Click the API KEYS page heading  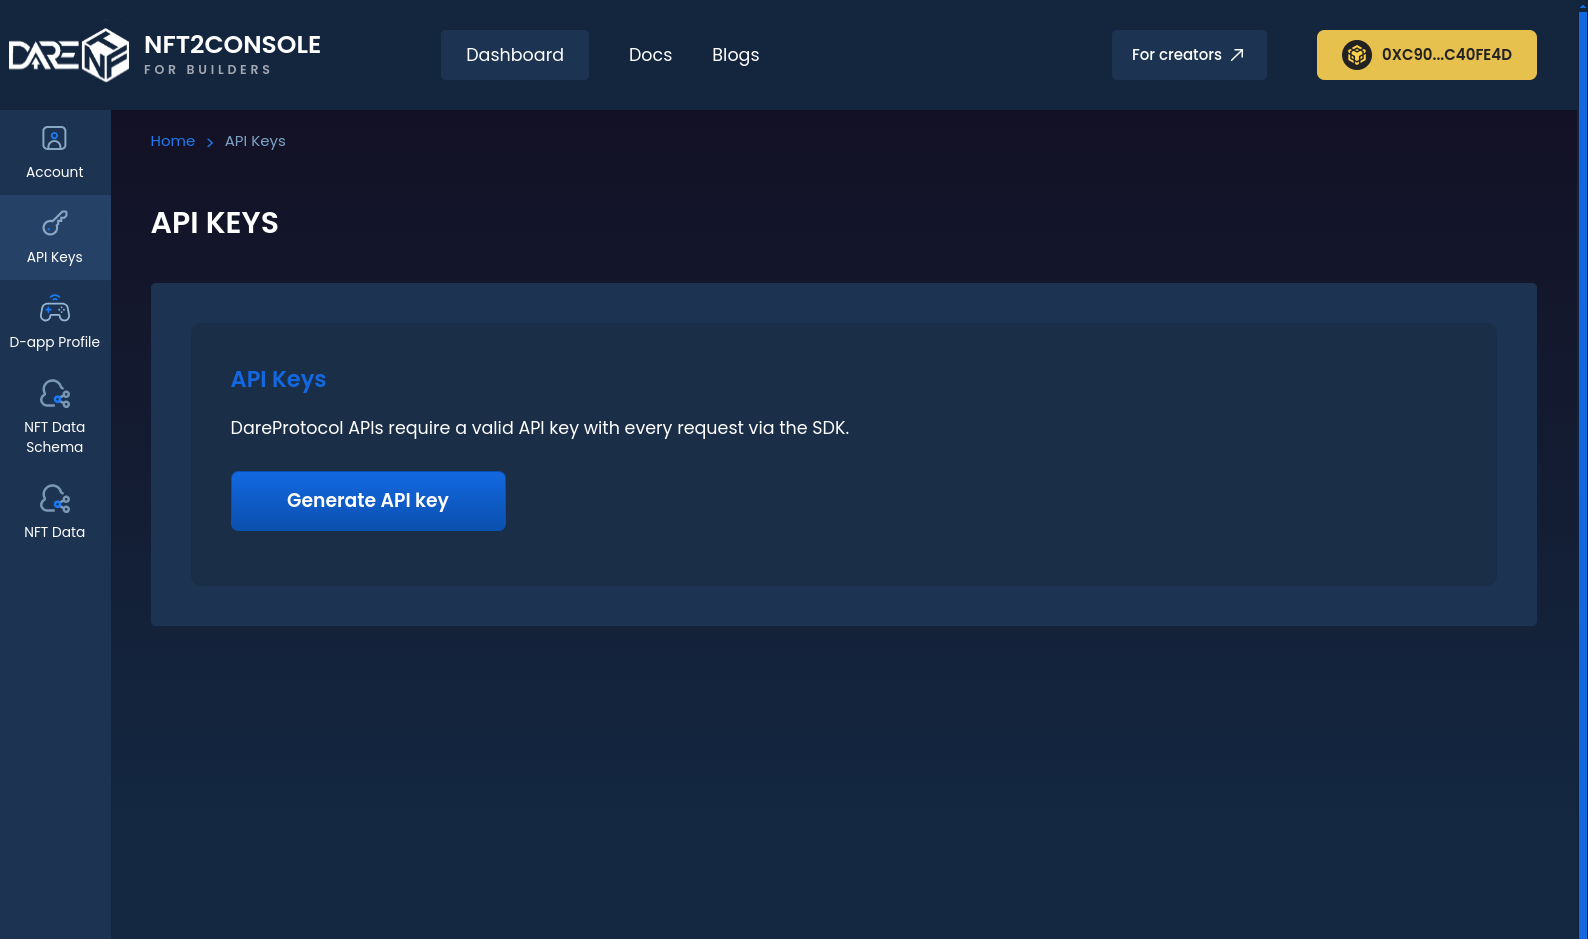pos(215,223)
